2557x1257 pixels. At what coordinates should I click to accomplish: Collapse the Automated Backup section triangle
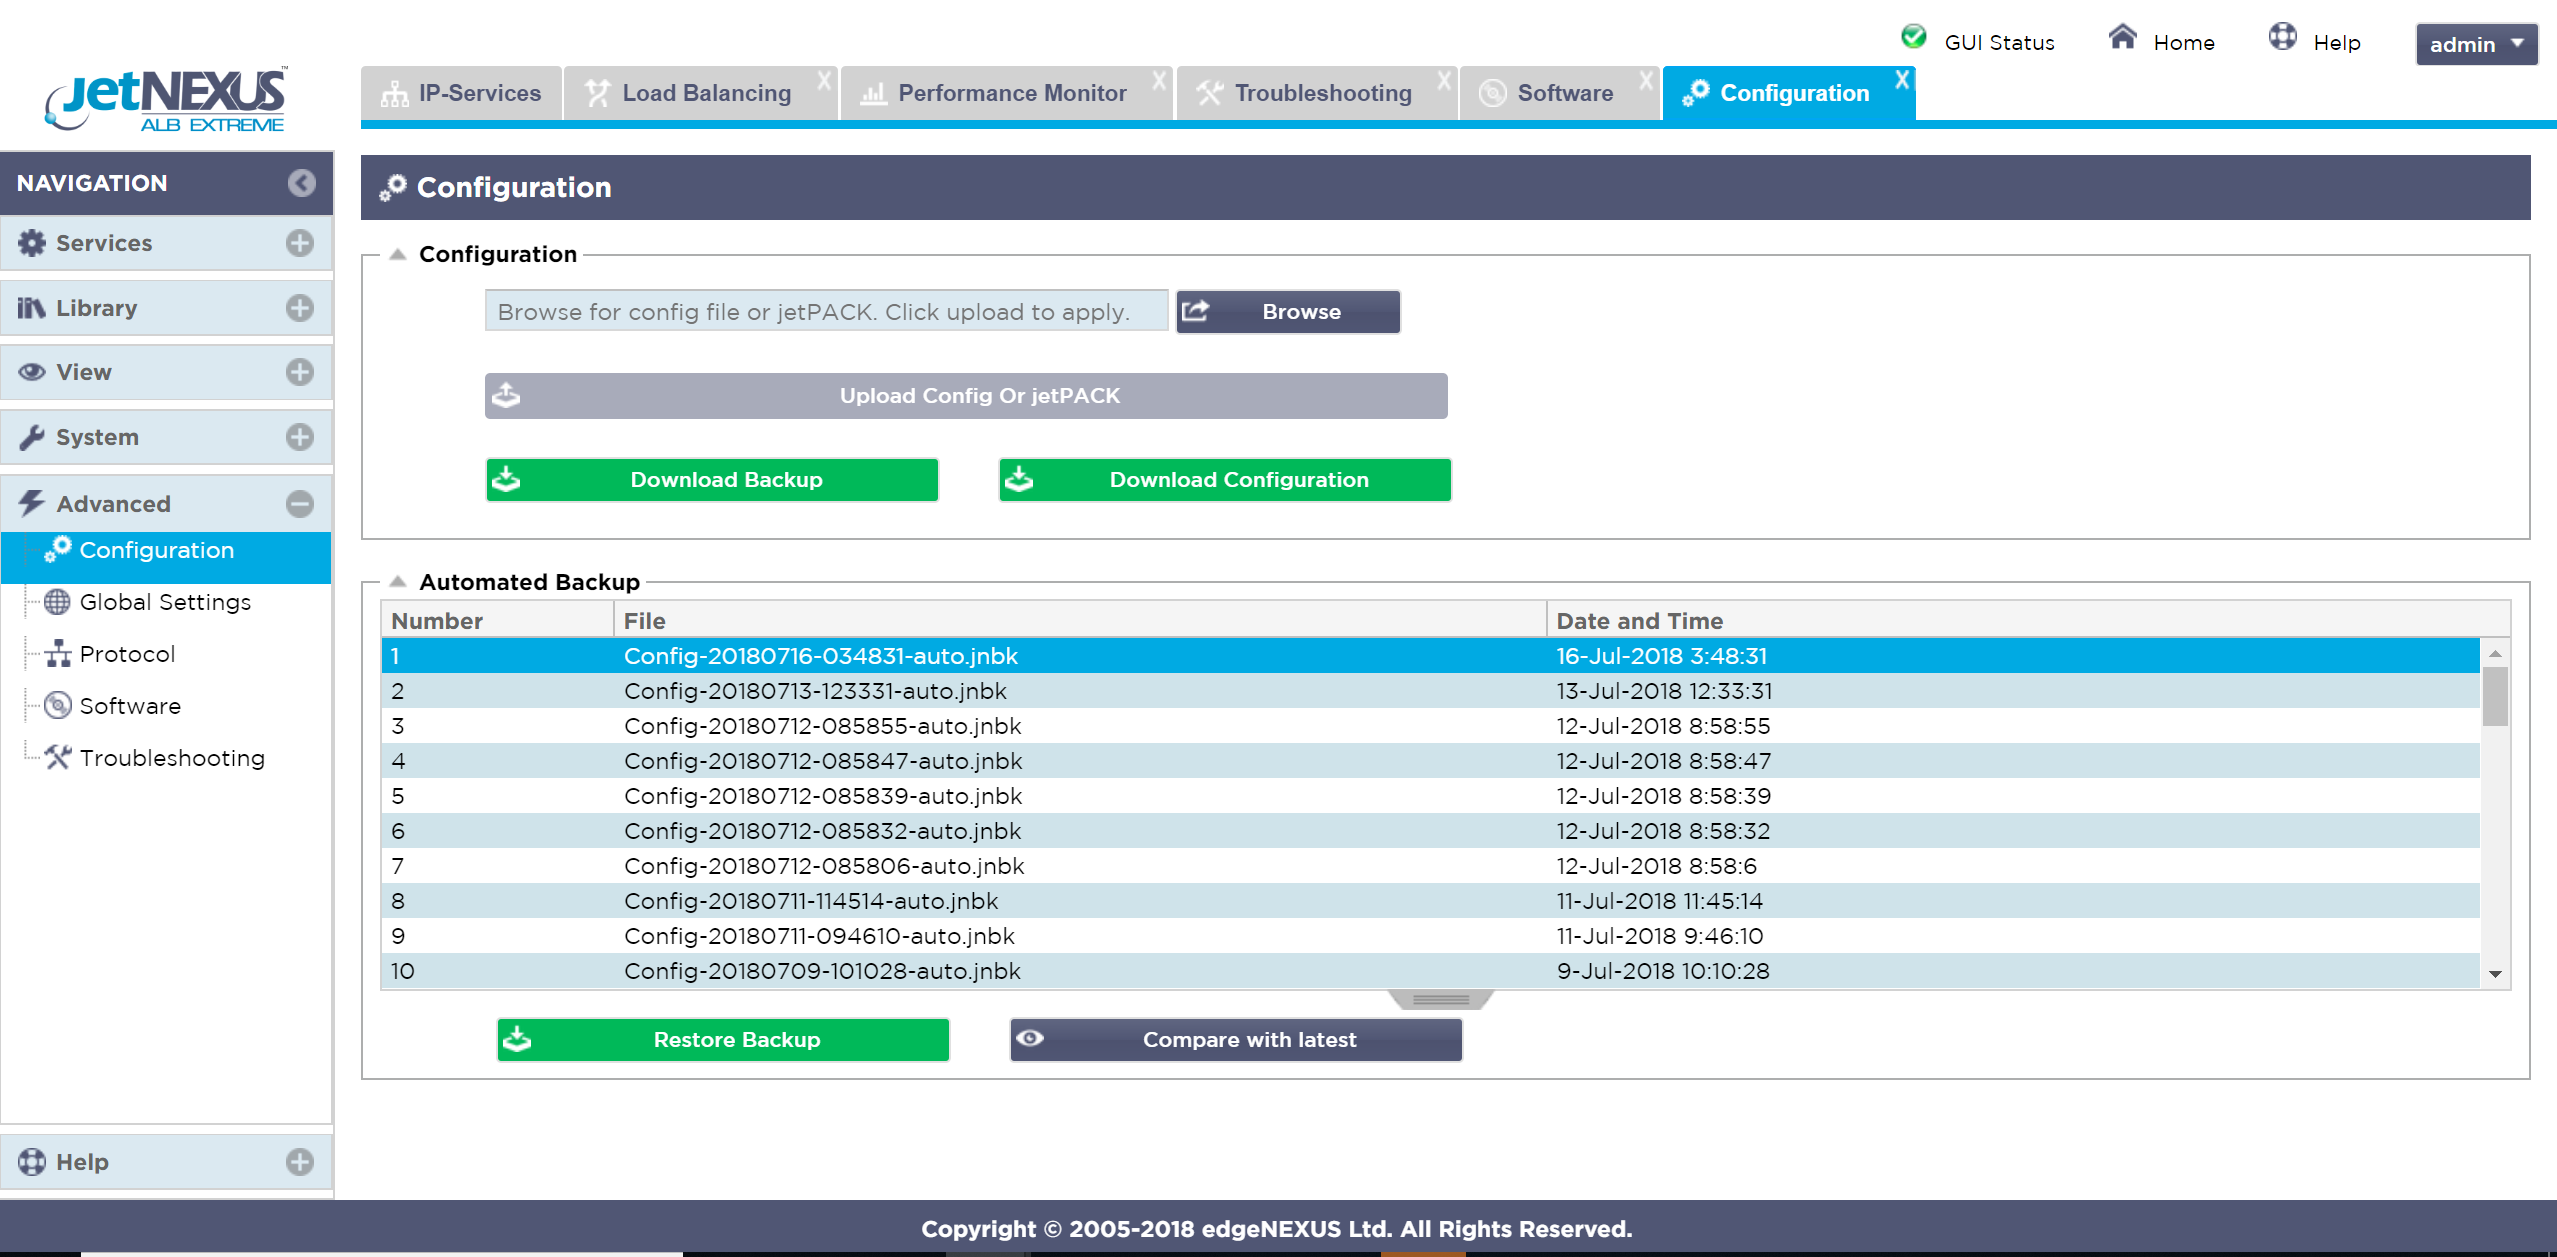pyautogui.click(x=398, y=582)
